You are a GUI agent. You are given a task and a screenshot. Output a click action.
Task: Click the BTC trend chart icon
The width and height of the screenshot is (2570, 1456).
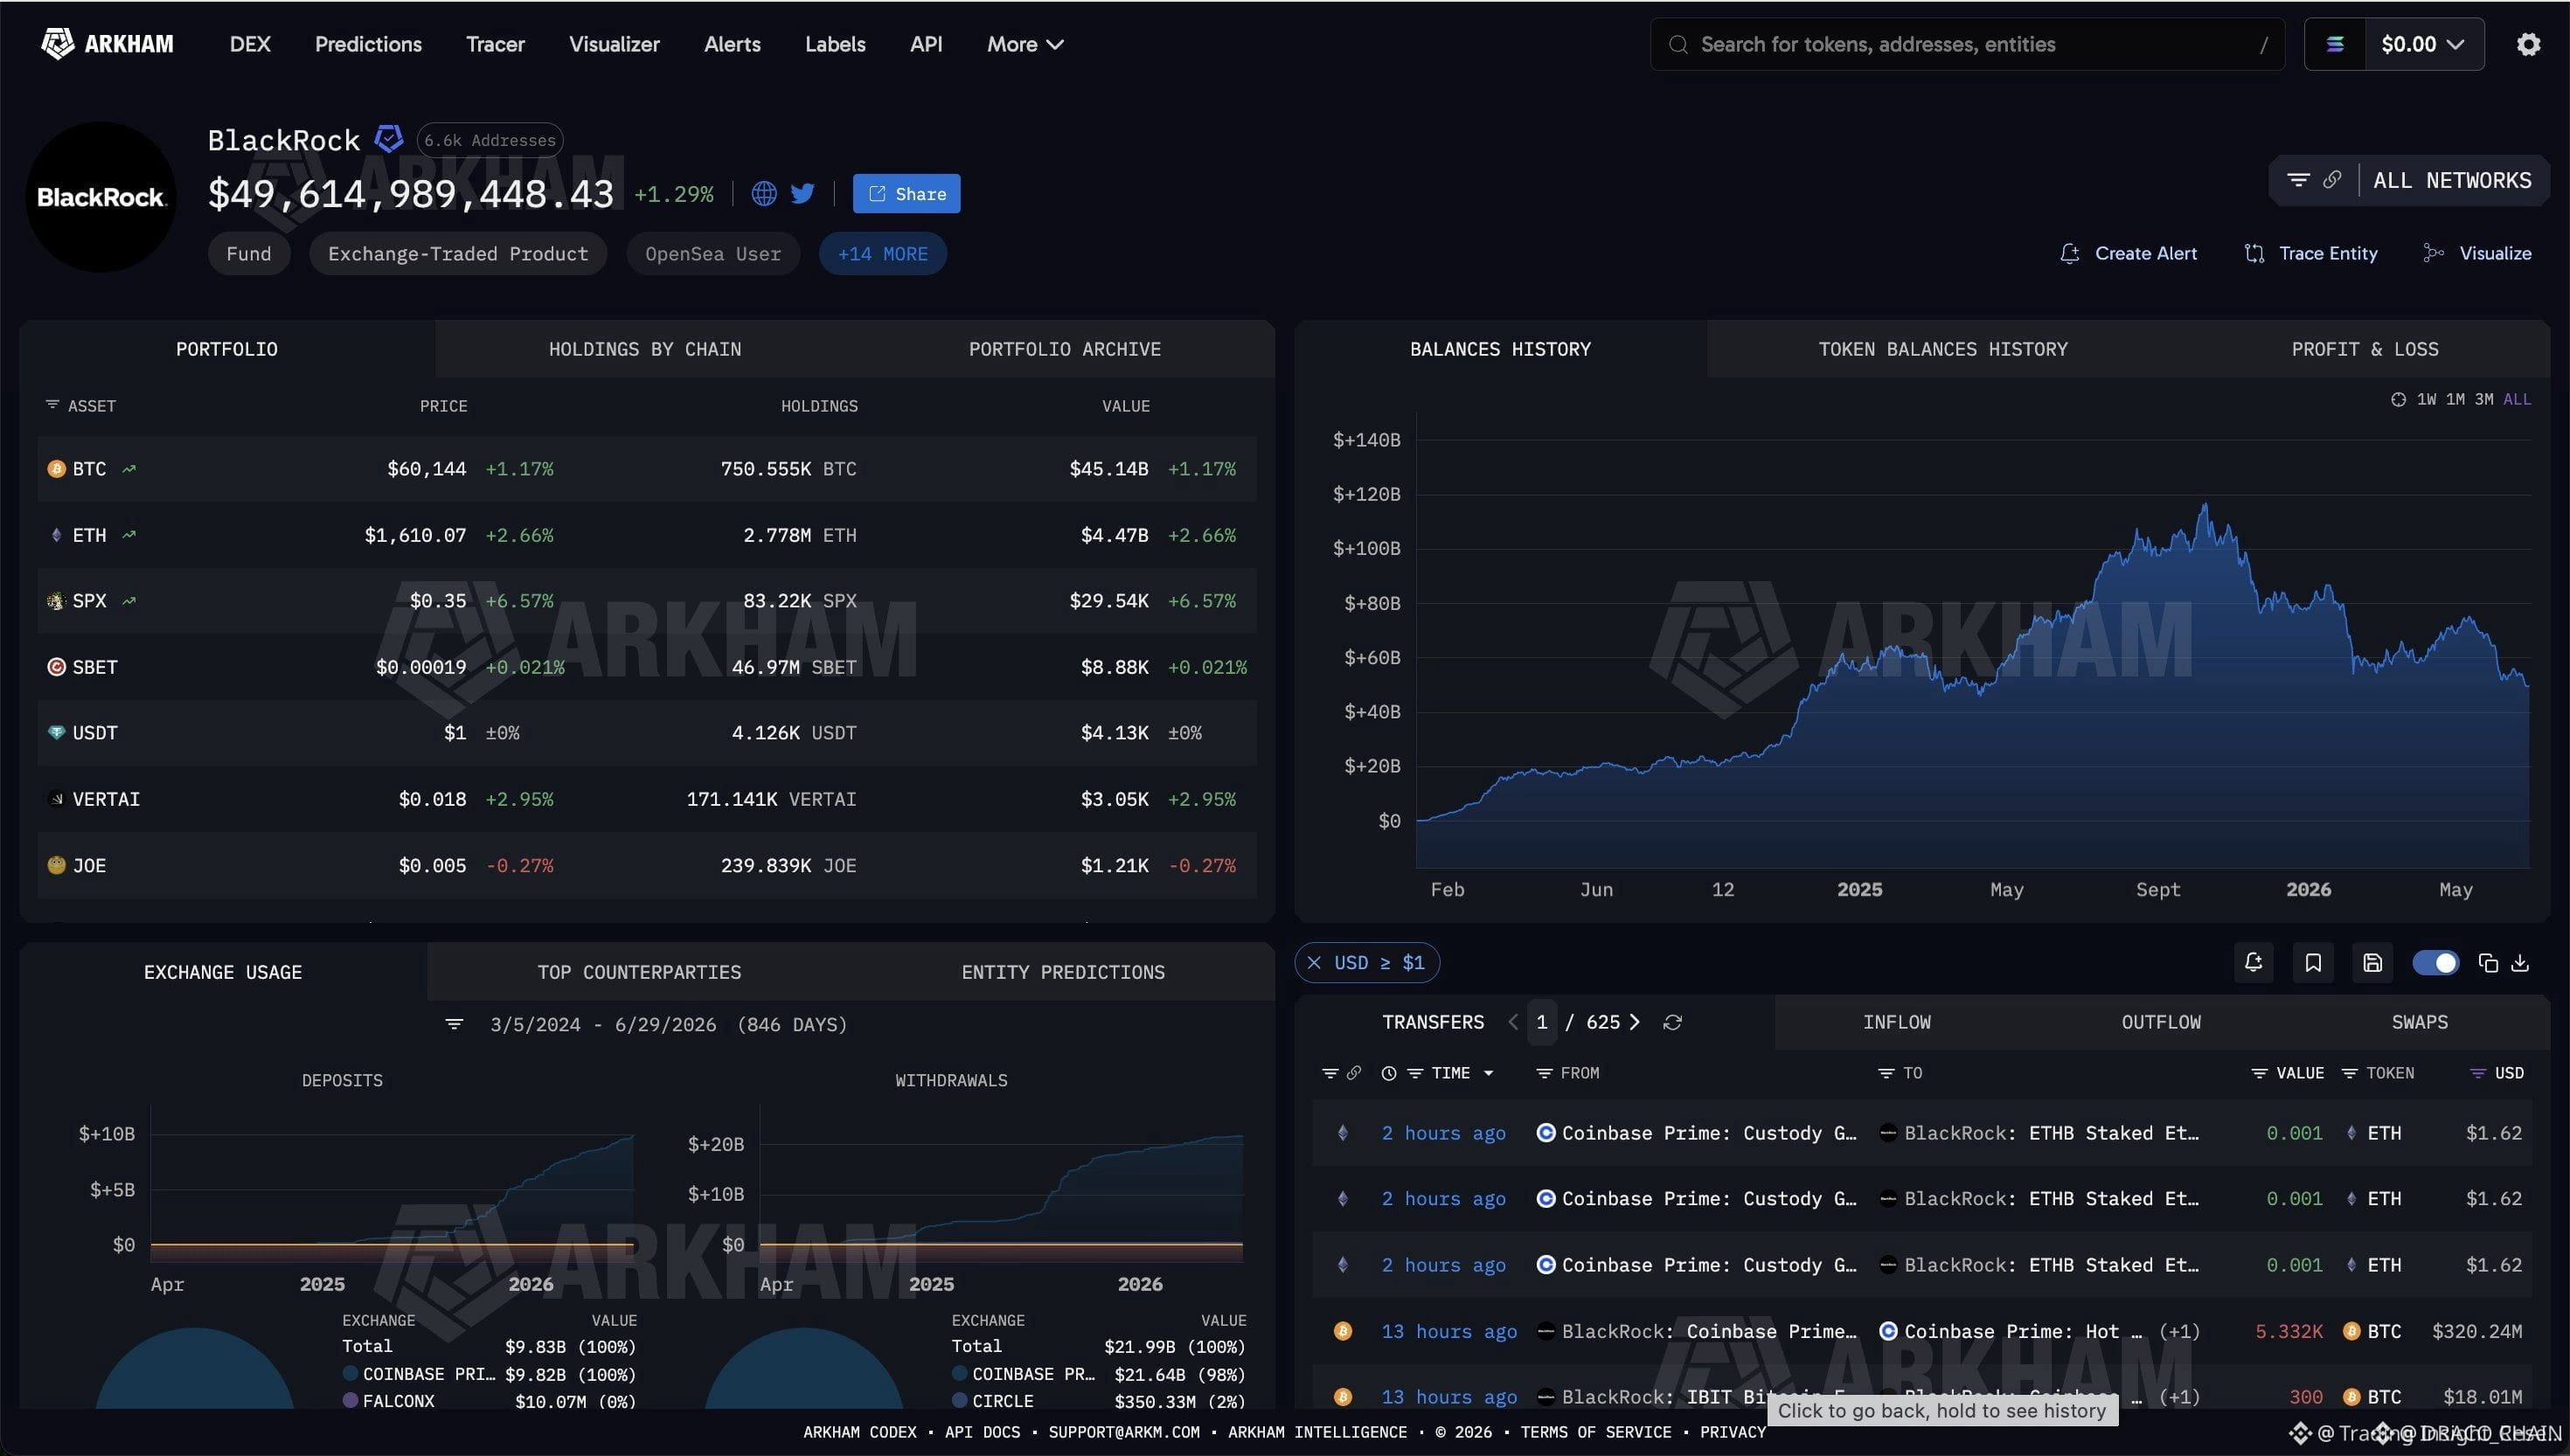coord(129,468)
